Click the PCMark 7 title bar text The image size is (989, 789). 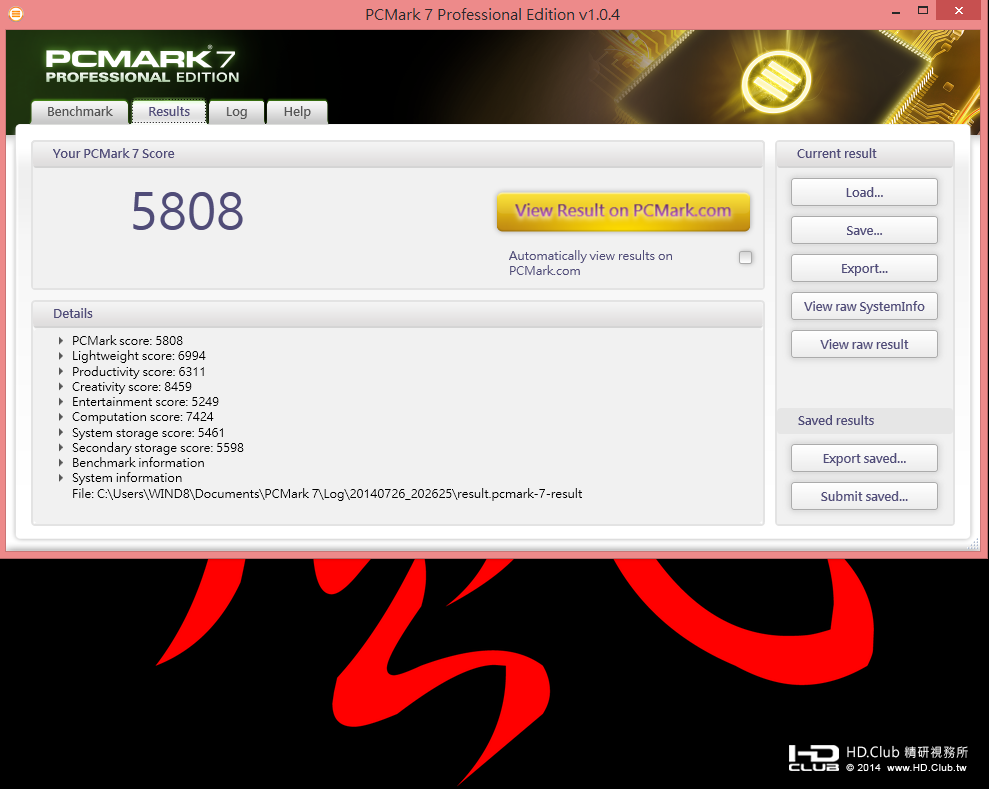pyautogui.click(x=493, y=15)
